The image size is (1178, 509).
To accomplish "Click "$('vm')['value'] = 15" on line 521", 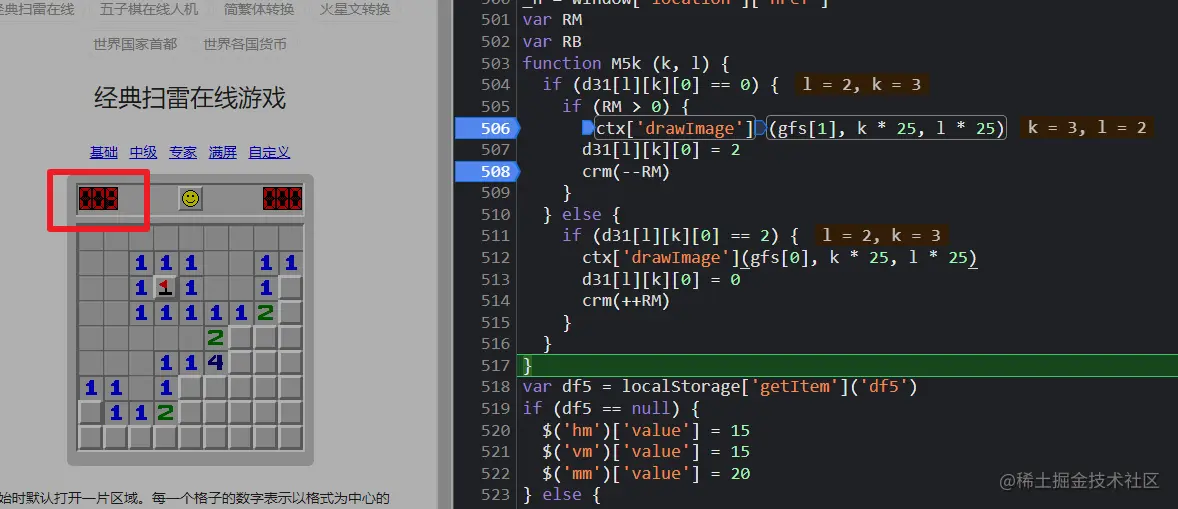I will (x=646, y=452).
